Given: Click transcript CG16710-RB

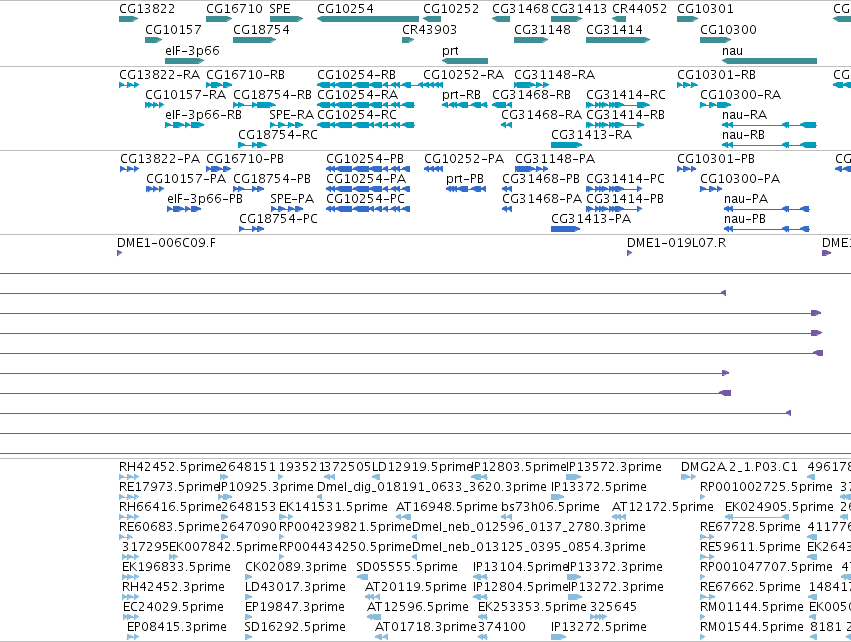Looking at the screenshot, I should coord(245,74).
